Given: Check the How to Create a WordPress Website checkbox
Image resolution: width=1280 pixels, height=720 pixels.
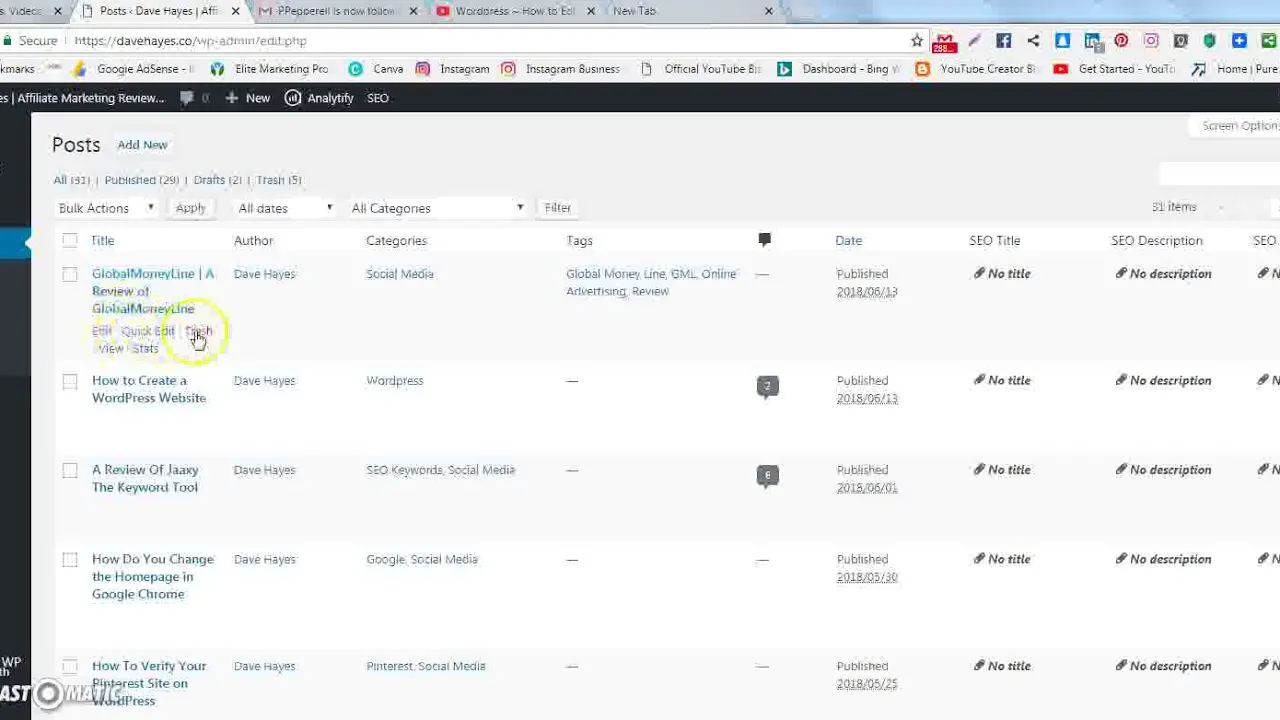Looking at the screenshot, I should point(70,381).
